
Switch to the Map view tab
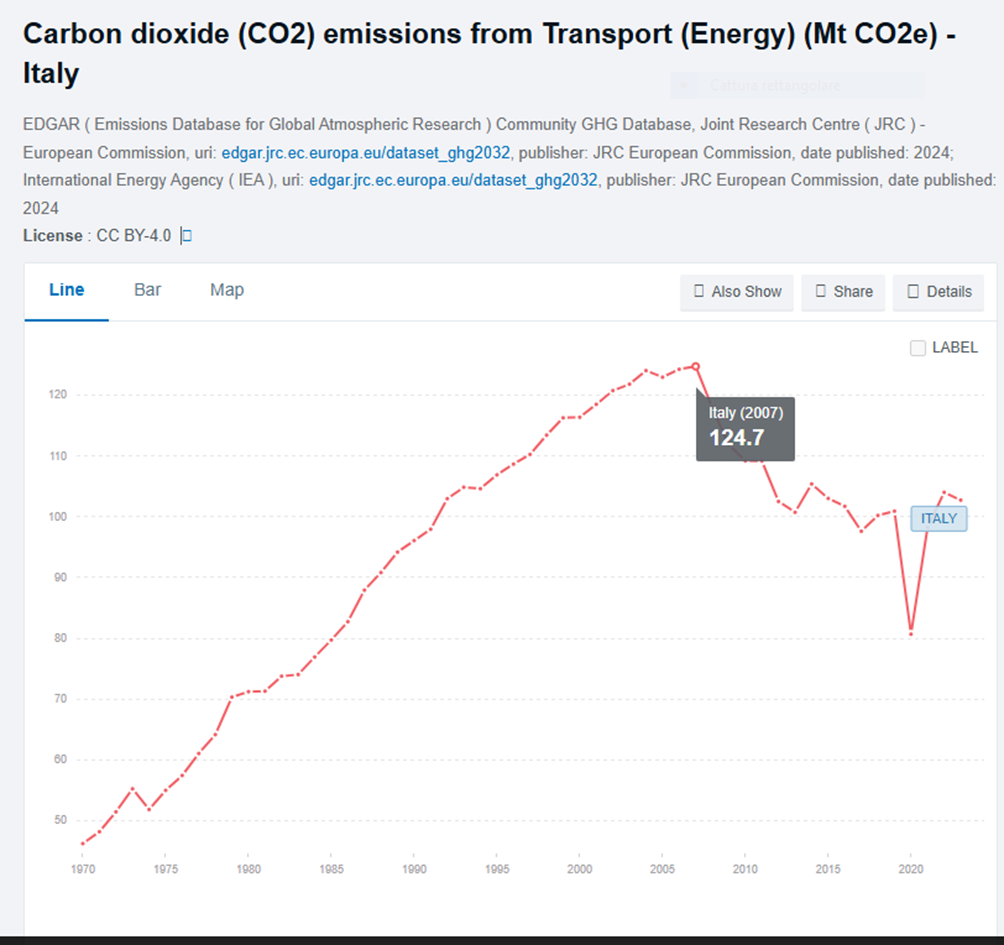tap(227, 290)
